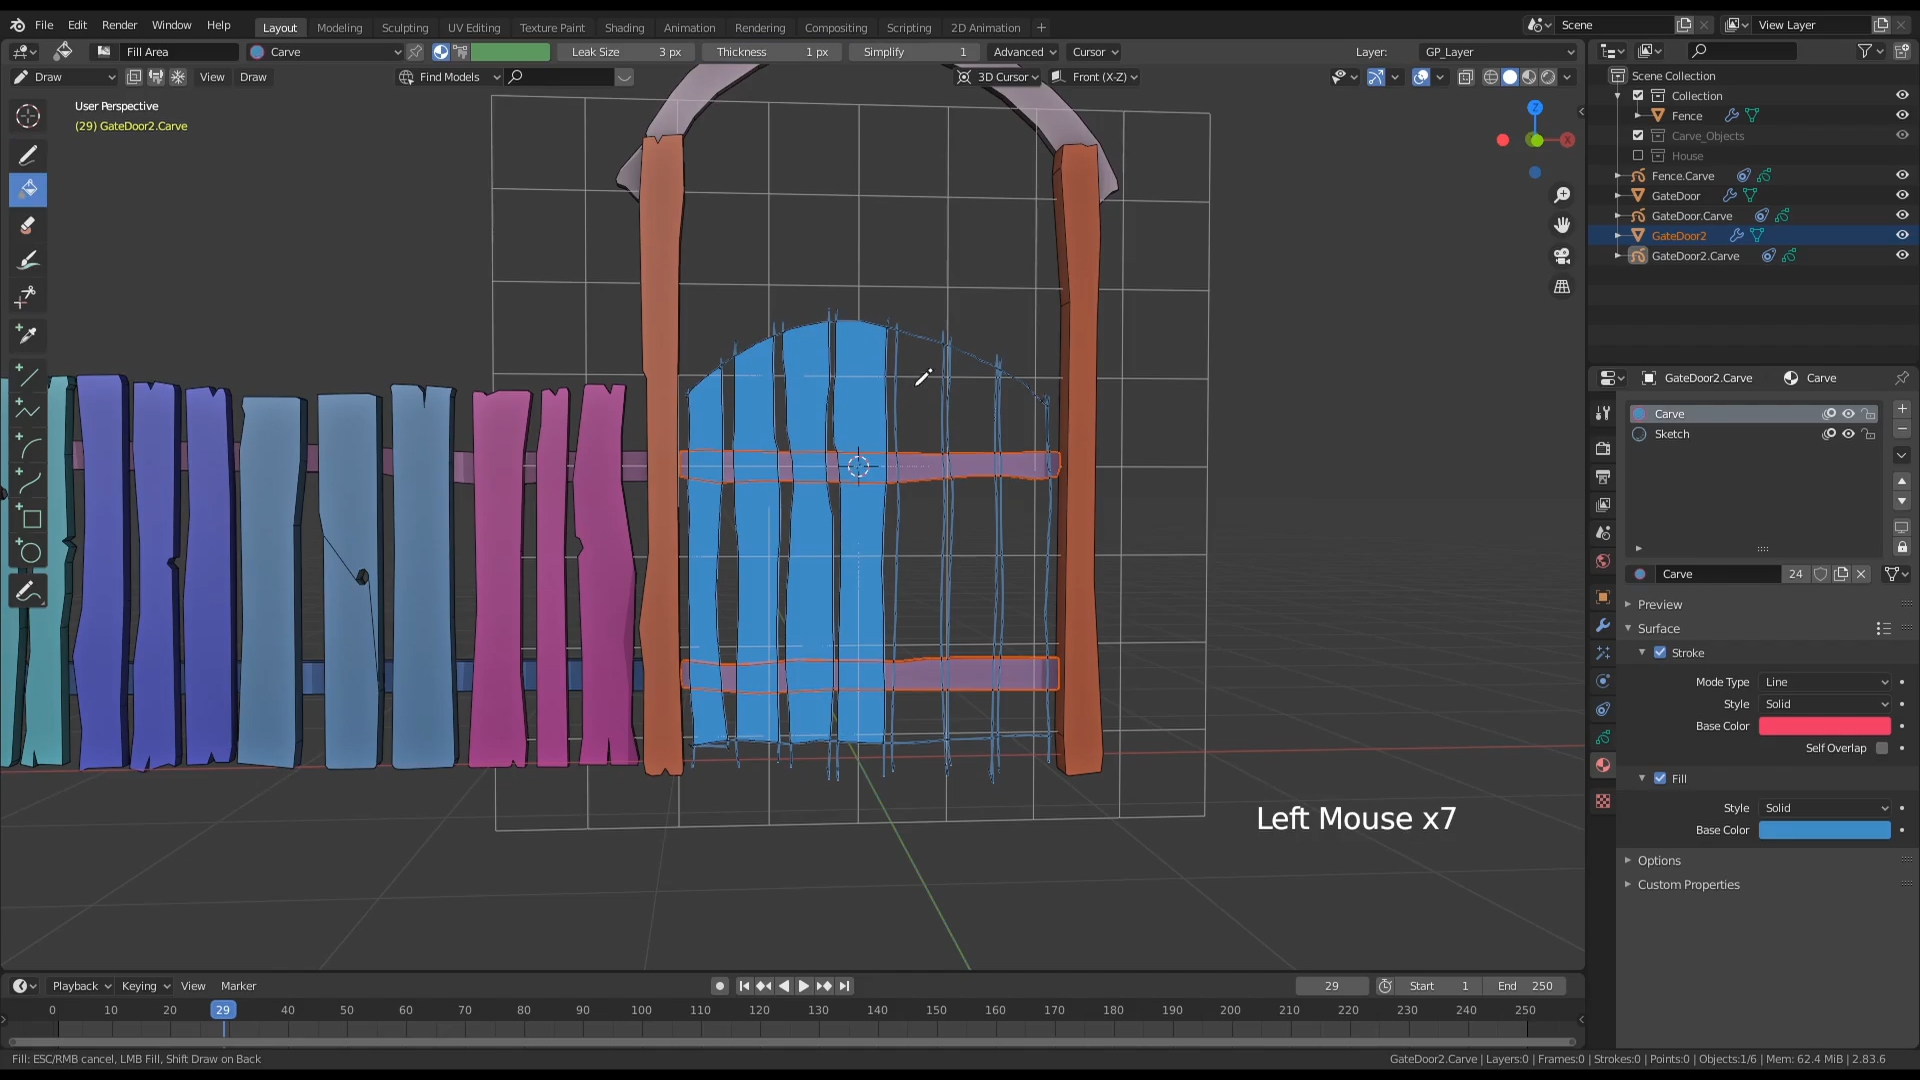Switch to the Sculpting workspace tab
This screenshot has height=1080, width=1920.
(405, 27)
